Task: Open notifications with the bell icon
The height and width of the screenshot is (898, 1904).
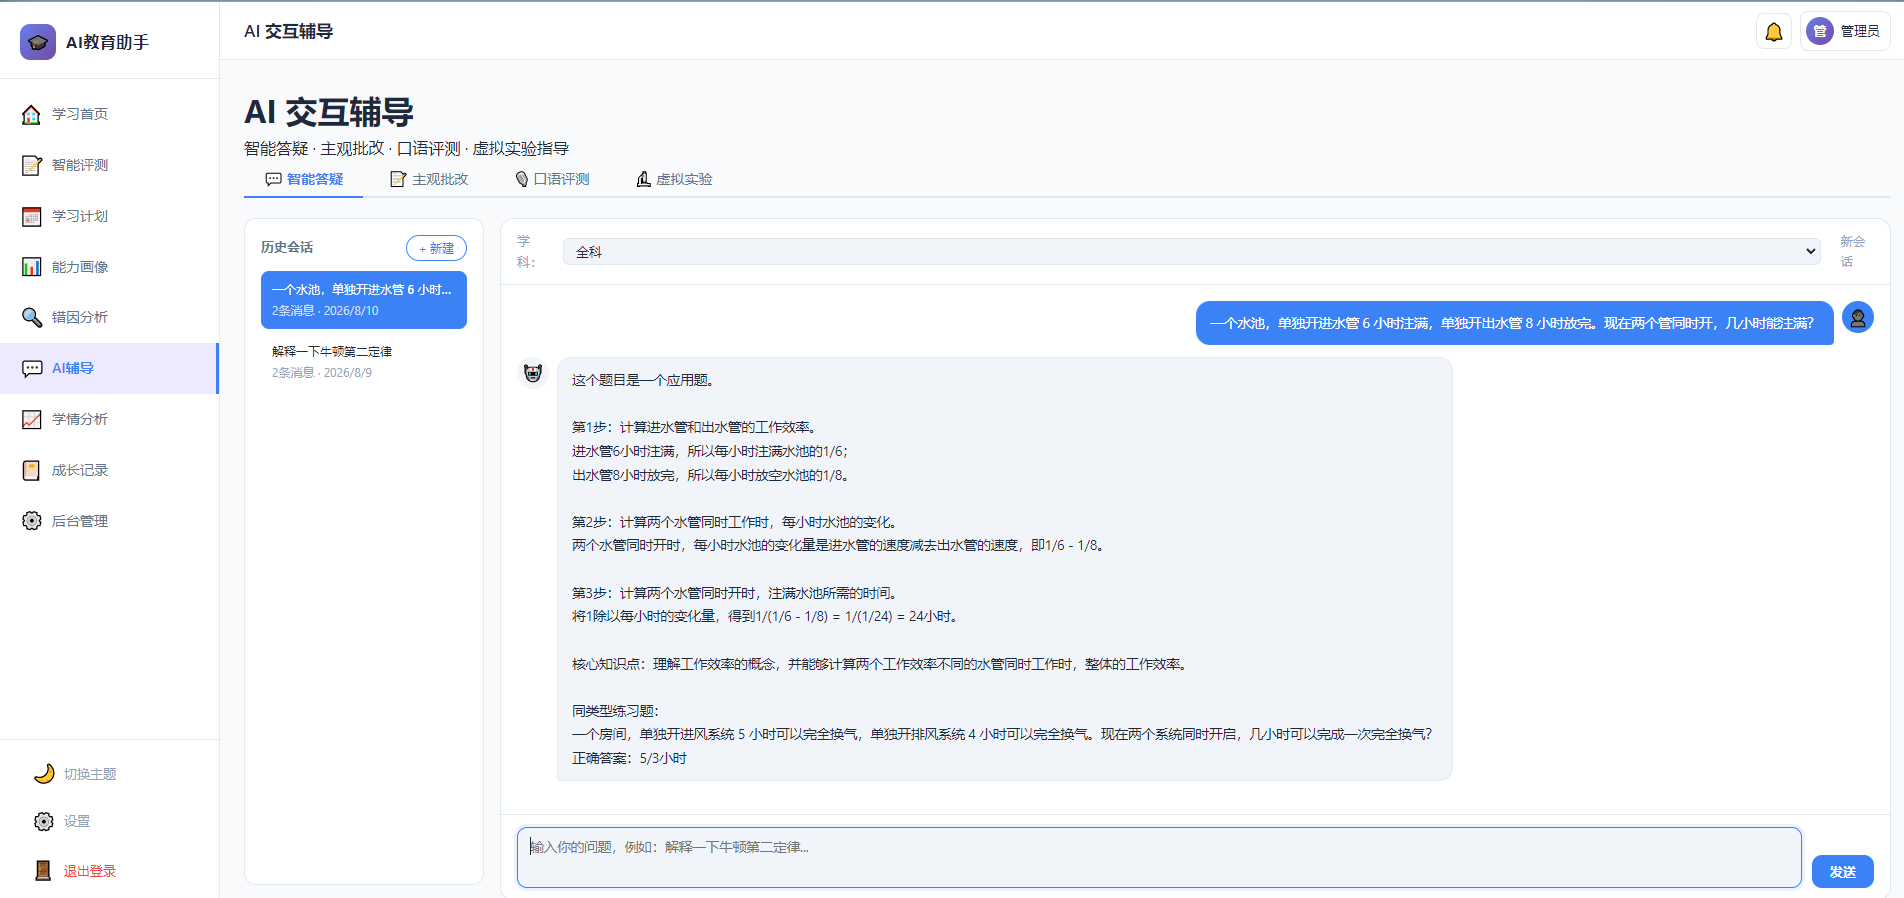Action: point(1774,32)
